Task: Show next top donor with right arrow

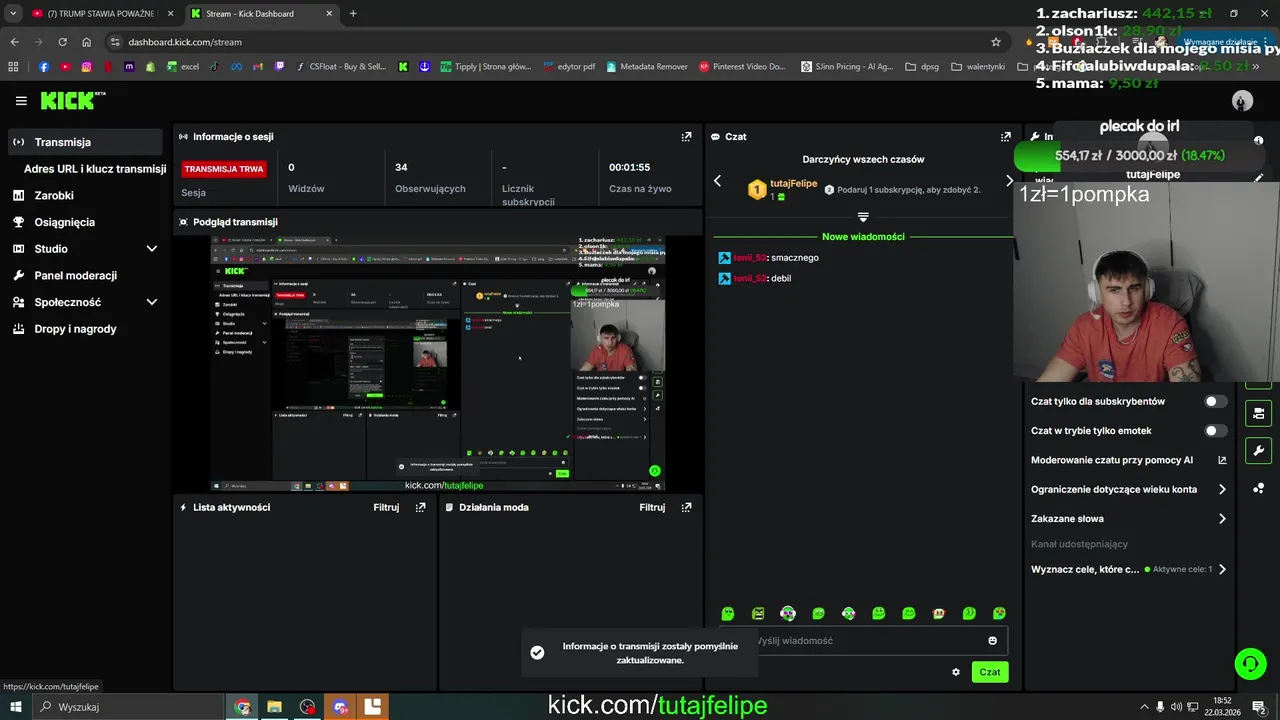Action: pyautogui.click(x=1009, y=181)
